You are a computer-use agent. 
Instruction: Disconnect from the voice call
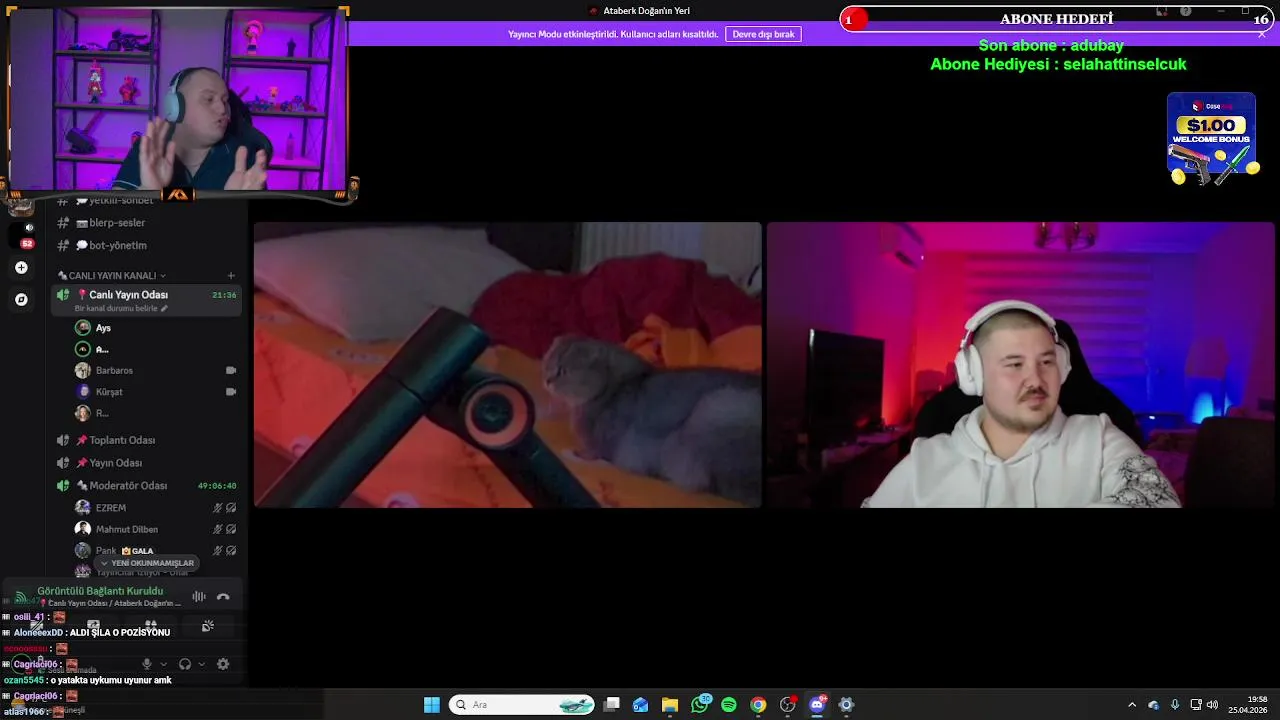[x=223, y=597]
